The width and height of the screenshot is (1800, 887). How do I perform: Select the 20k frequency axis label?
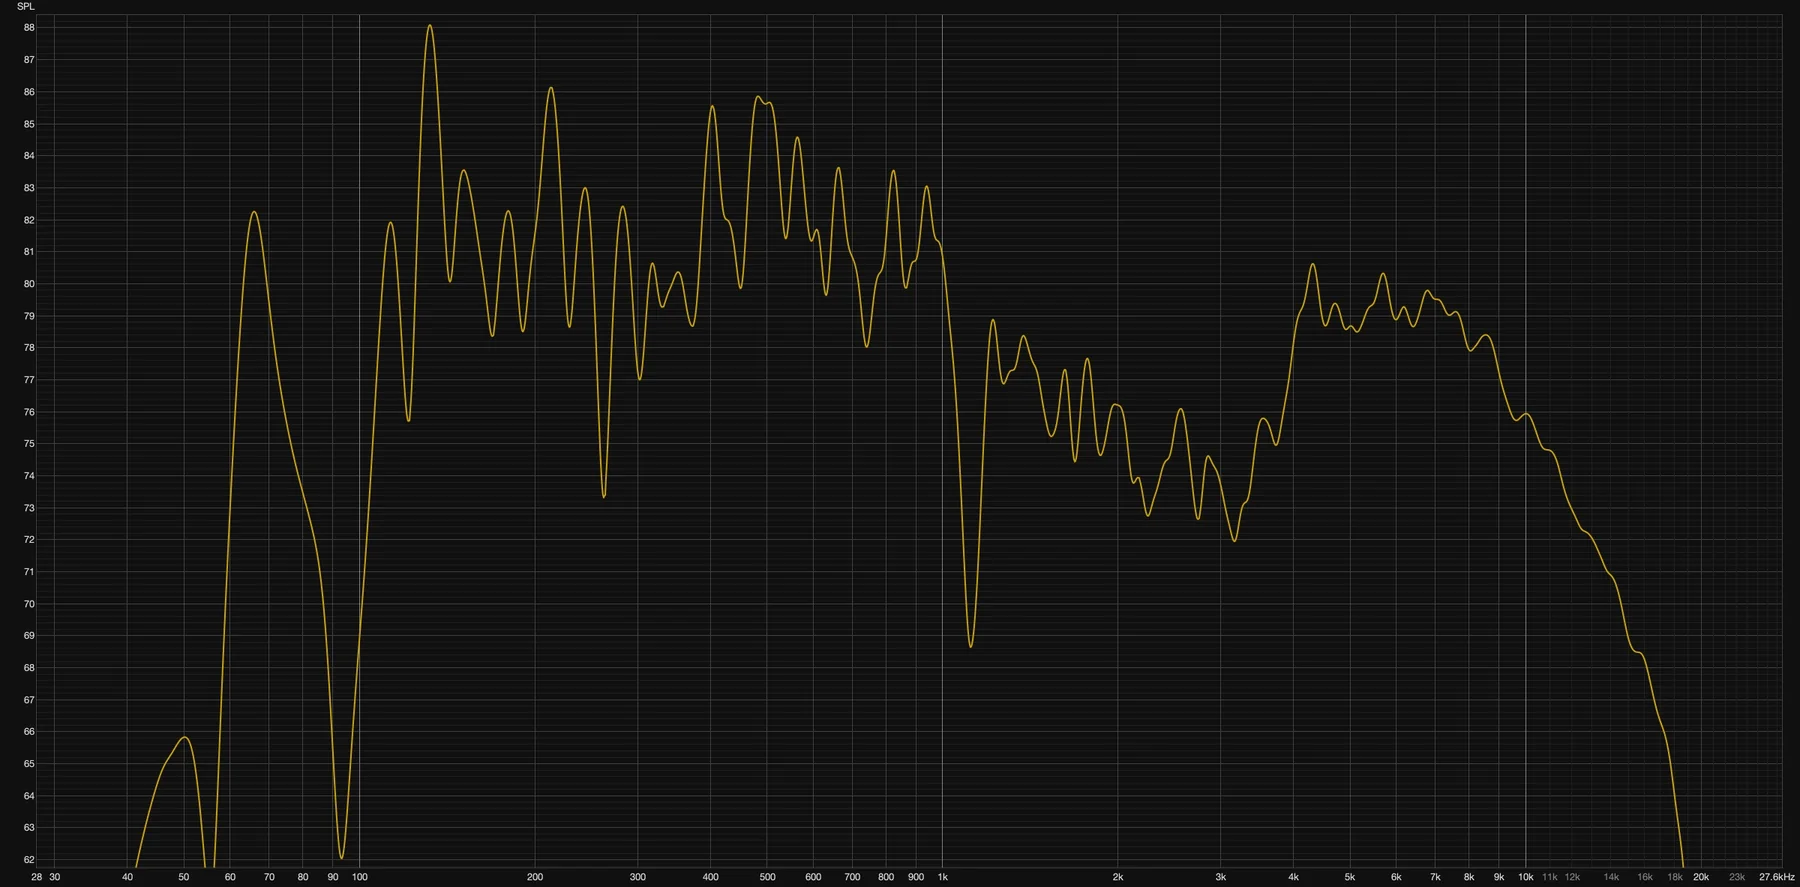tap(1701, 877)
